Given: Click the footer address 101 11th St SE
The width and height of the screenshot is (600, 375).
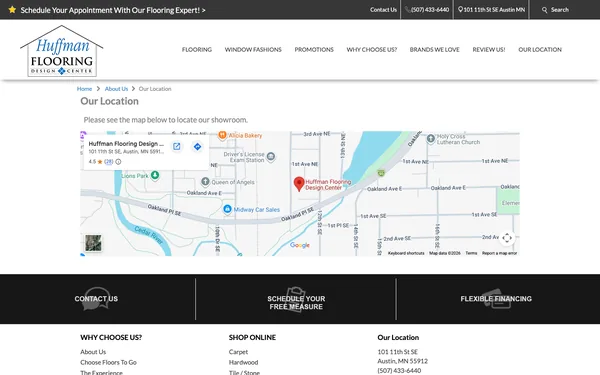Looking at the screenshot, I should coord(398,352).
